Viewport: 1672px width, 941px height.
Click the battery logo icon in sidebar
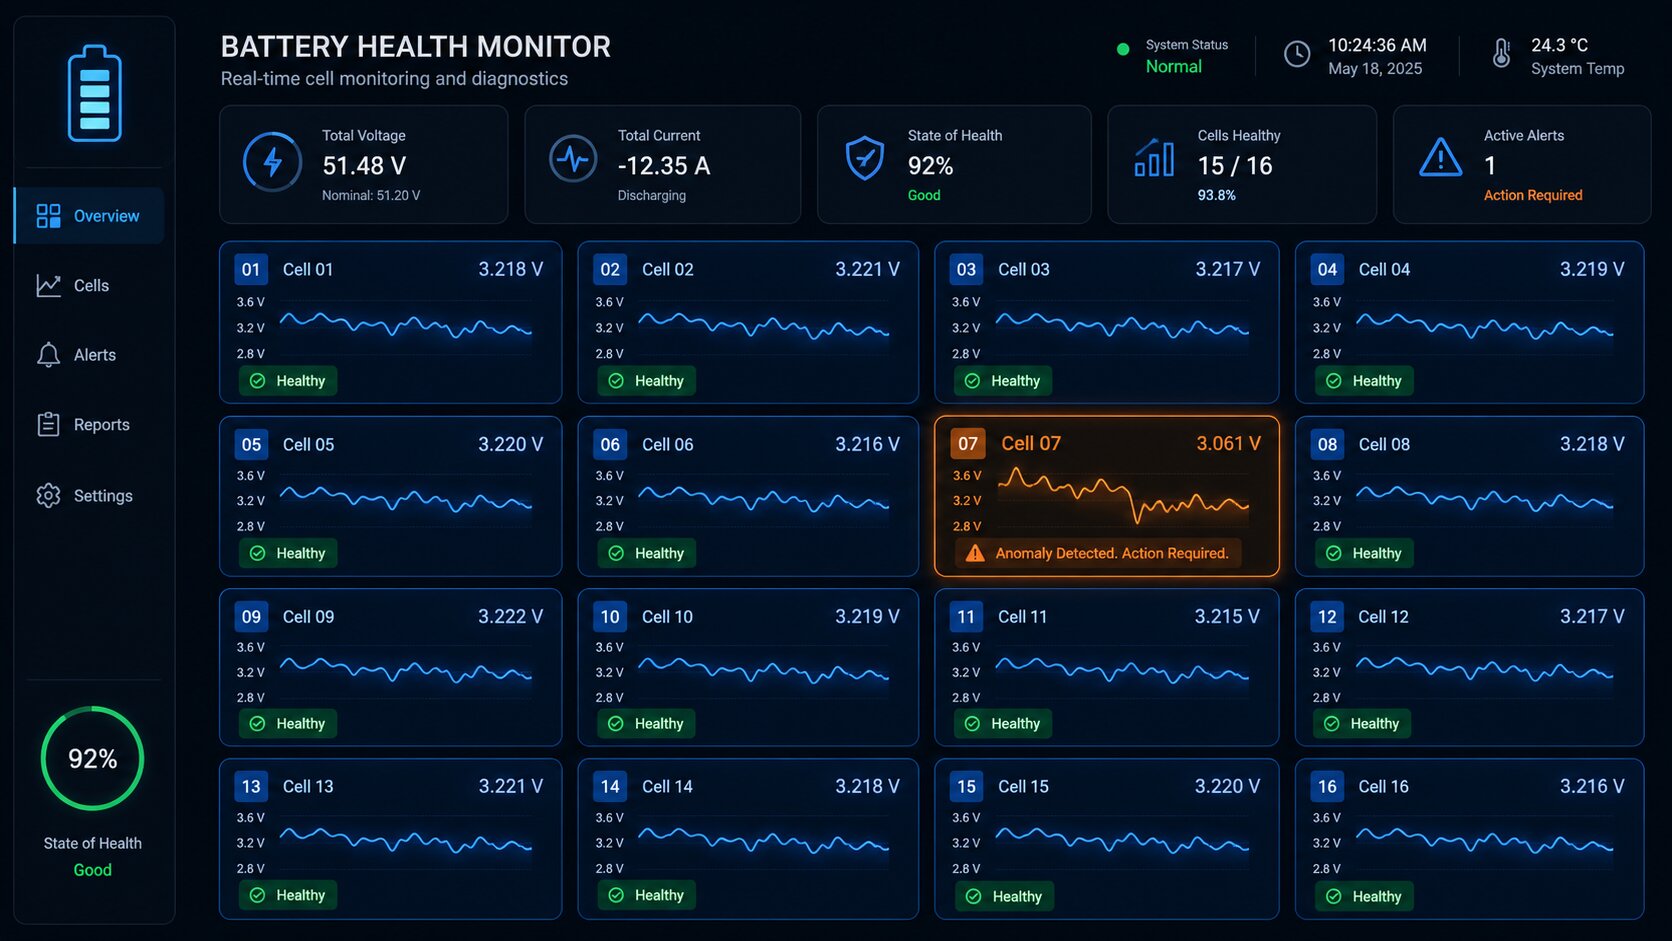pyautogui.click(x=94, y=93)
